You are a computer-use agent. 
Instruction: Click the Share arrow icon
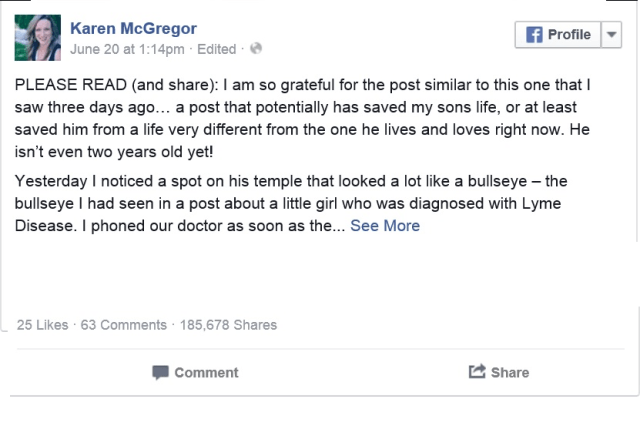477,372
